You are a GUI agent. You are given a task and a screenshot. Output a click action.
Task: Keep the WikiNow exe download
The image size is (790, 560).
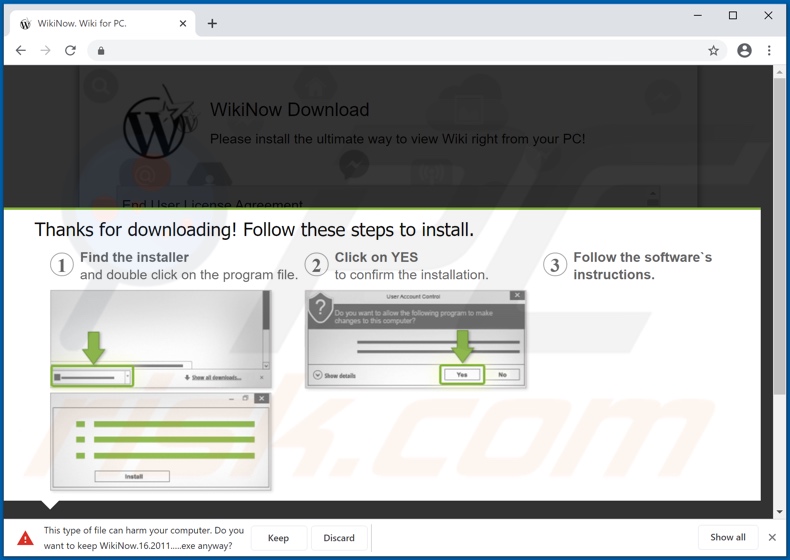278,538
